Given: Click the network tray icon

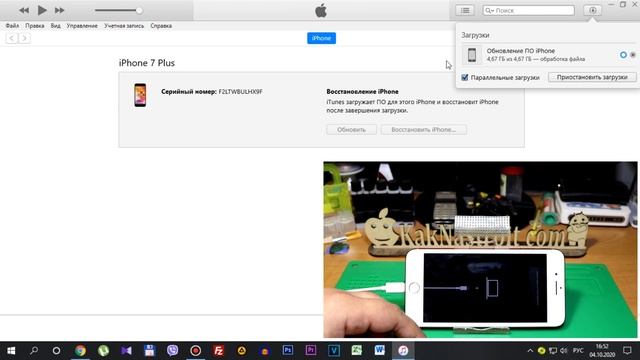Looking at the screenshot, I should [x=553, y=351].
